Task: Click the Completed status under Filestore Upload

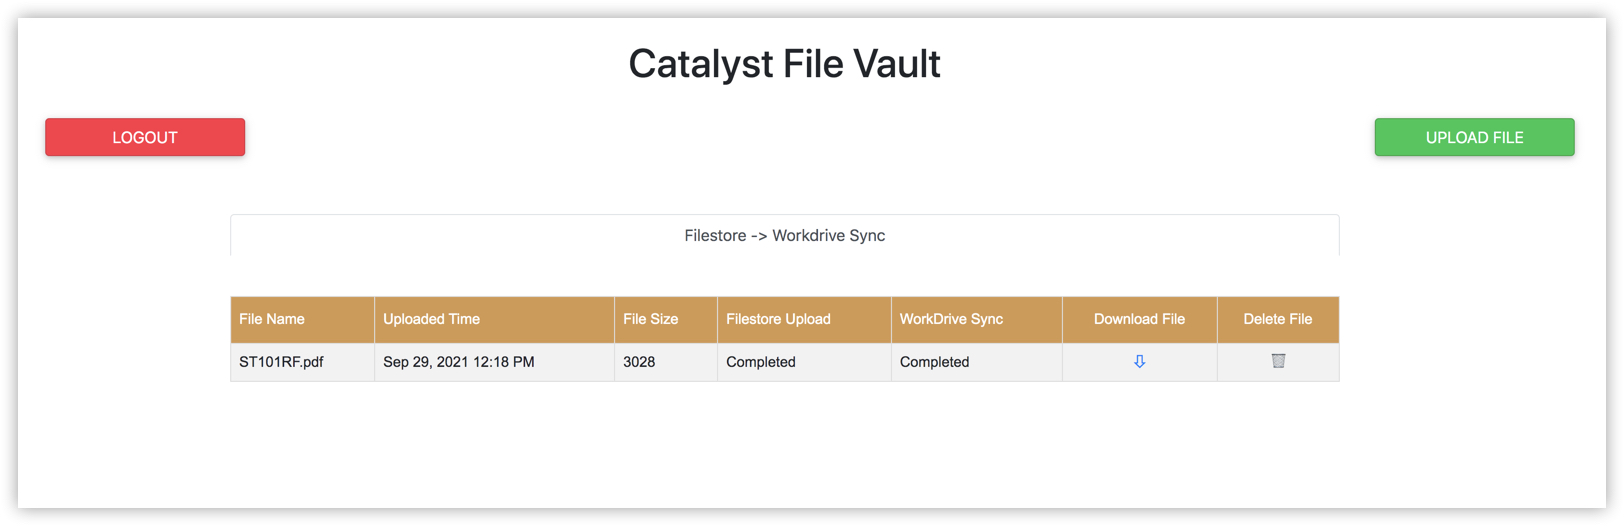Action: click(x=761, y=362)
